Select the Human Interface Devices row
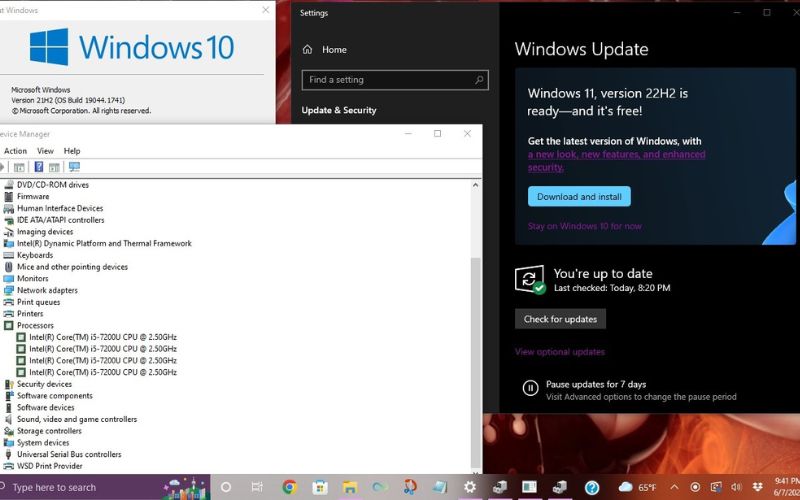Screen dimensions: 800x500 pos(60,208)
